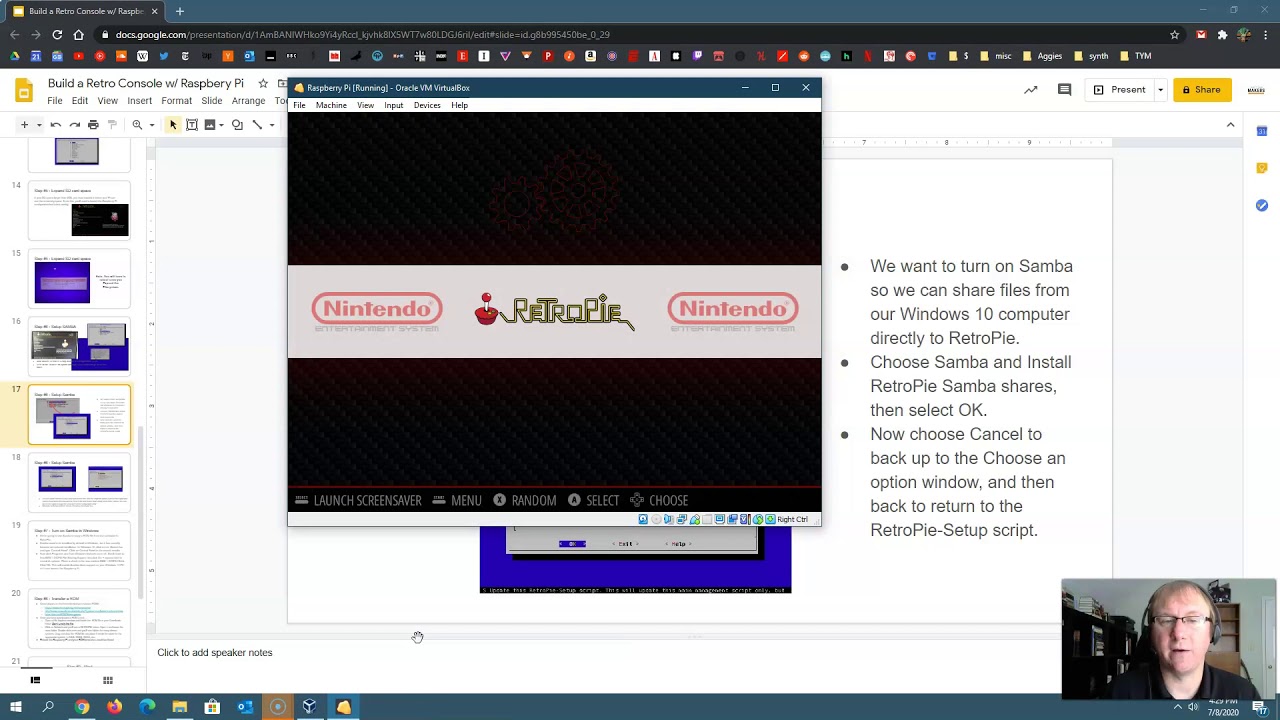Viewport: 1280px width, 720px height.
Task: Open the synth bookmark folder
Action: point(1090,56)
